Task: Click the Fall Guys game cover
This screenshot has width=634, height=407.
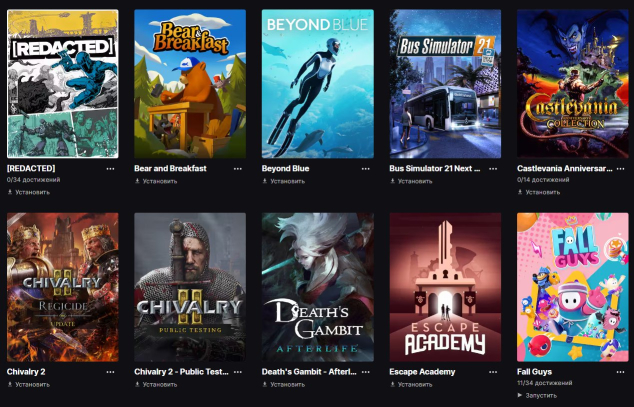Action: coord(573,287)
